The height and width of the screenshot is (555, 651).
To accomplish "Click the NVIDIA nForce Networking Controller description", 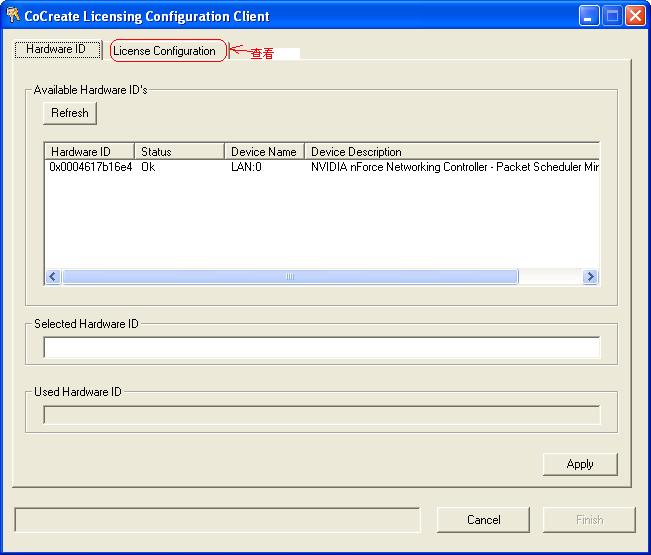I will (455, 167).
